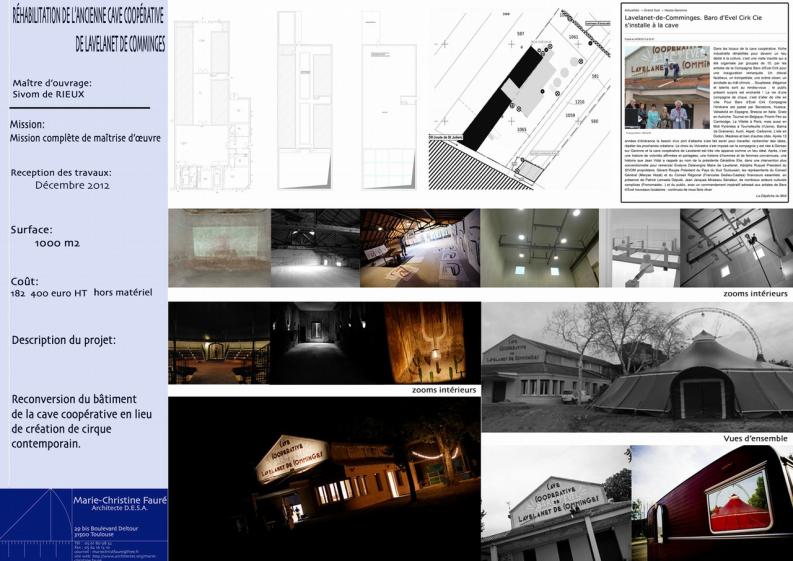Open the night exterior photo of the illuminated cooperative
The width and height of the screenshot is (793, 561).
click(324, 479)
